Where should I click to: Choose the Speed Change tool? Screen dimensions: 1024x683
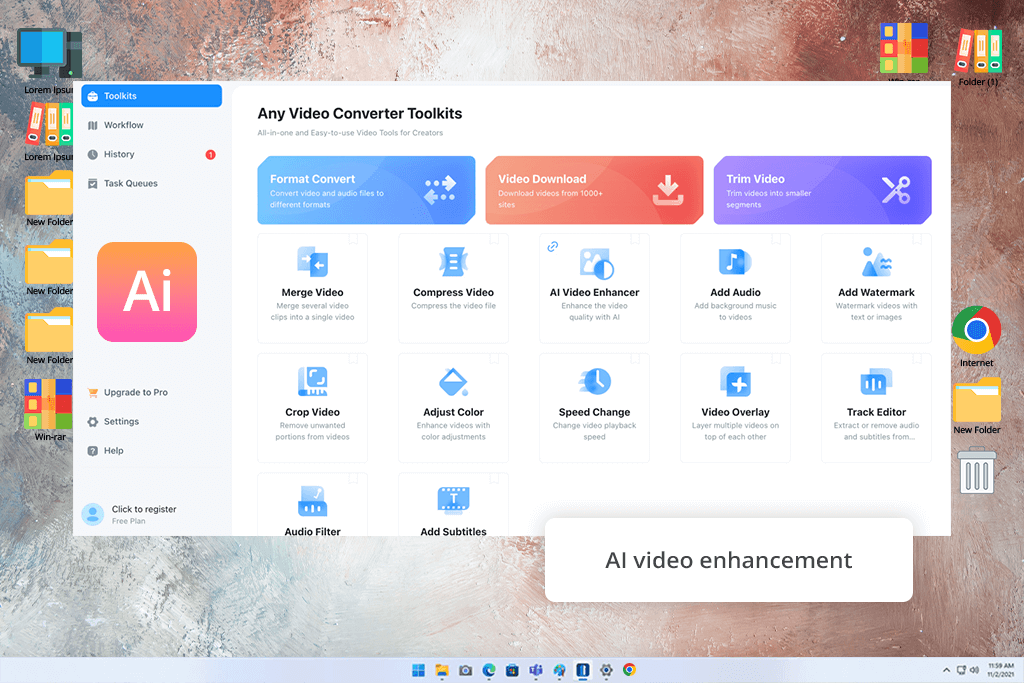(x=594, y=407)
